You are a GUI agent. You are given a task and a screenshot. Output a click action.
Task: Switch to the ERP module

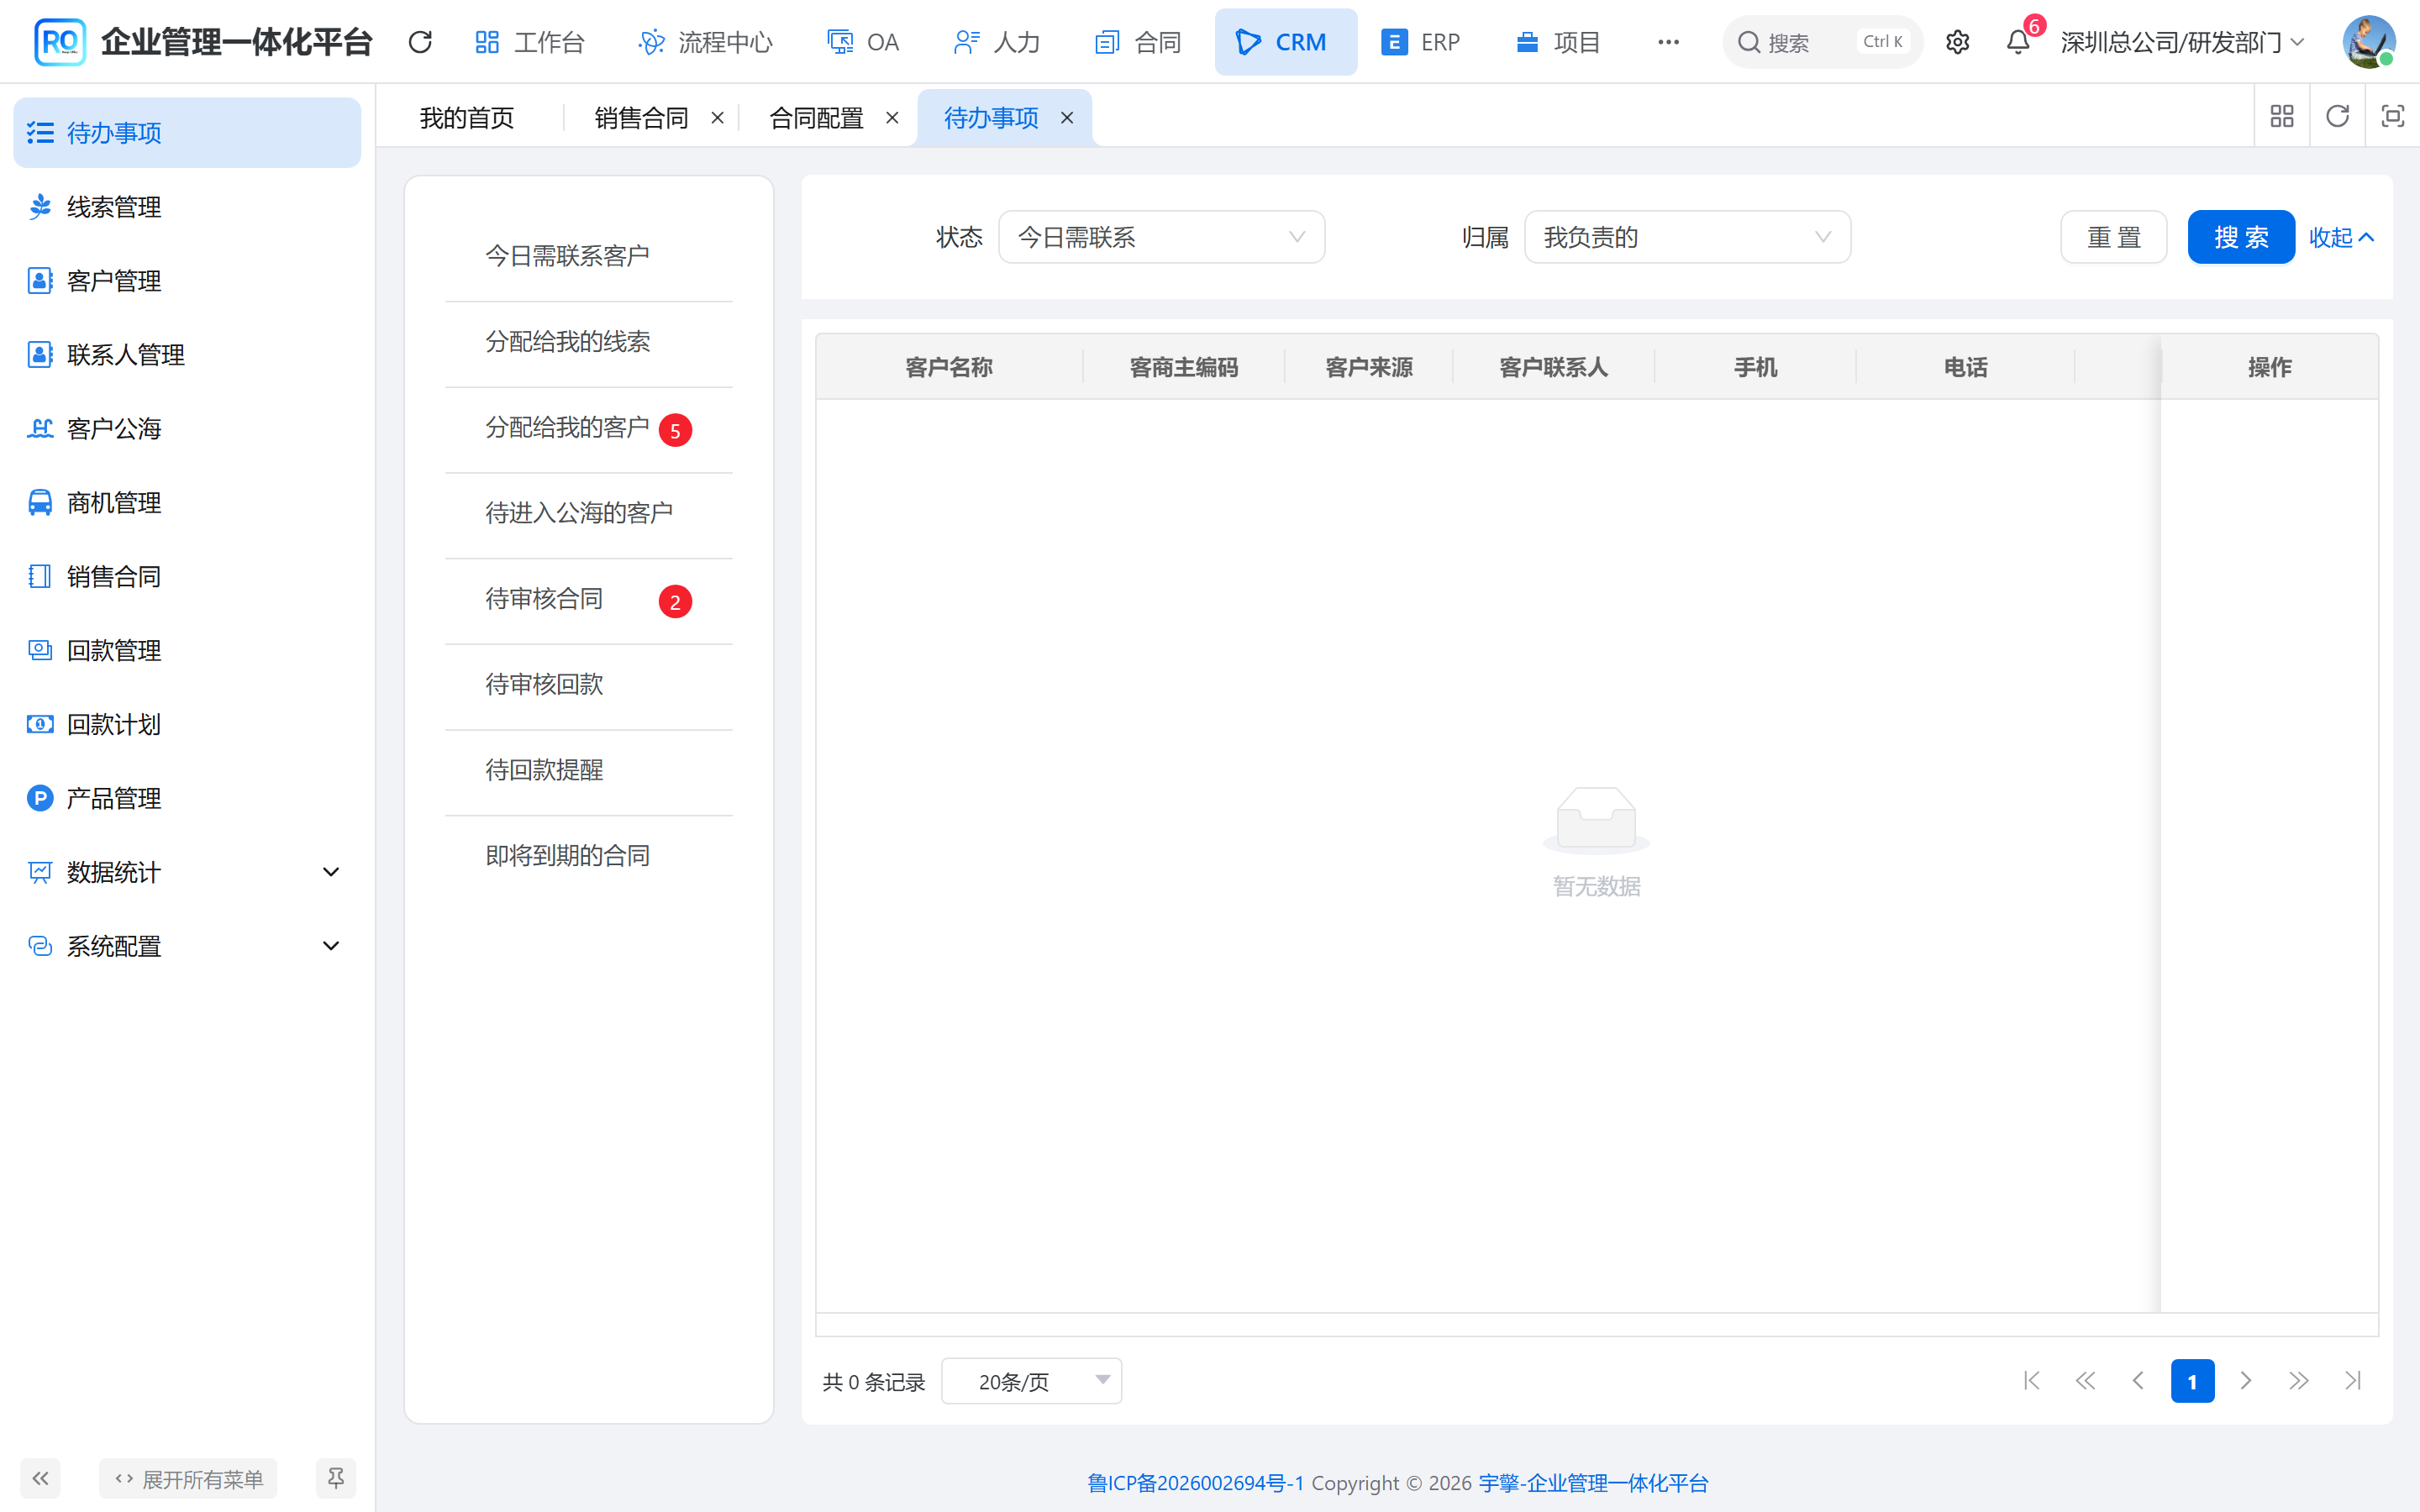[x=1421, y=42]
